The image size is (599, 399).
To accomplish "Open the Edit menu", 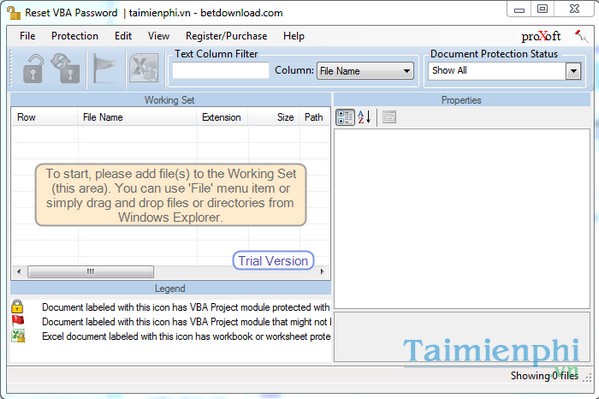I will click(123, 36).
